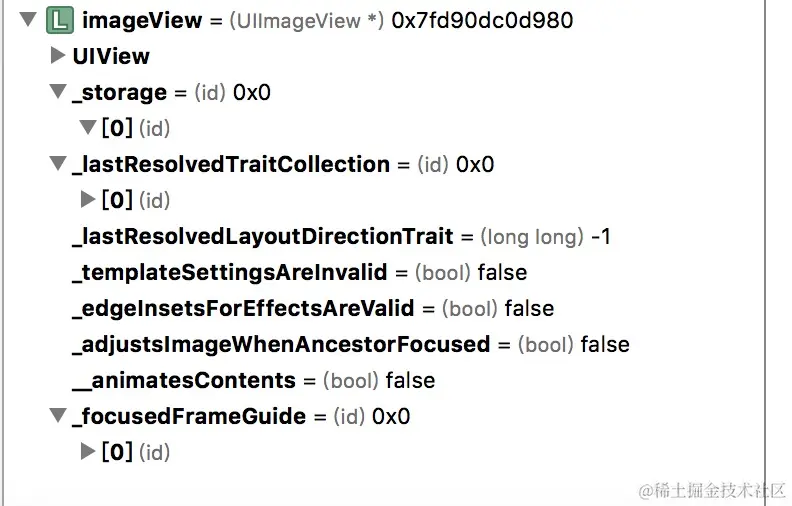This screenshot has height=506, width=792.
Task: Collapse the _storage variable node
Action: point(58,93)
